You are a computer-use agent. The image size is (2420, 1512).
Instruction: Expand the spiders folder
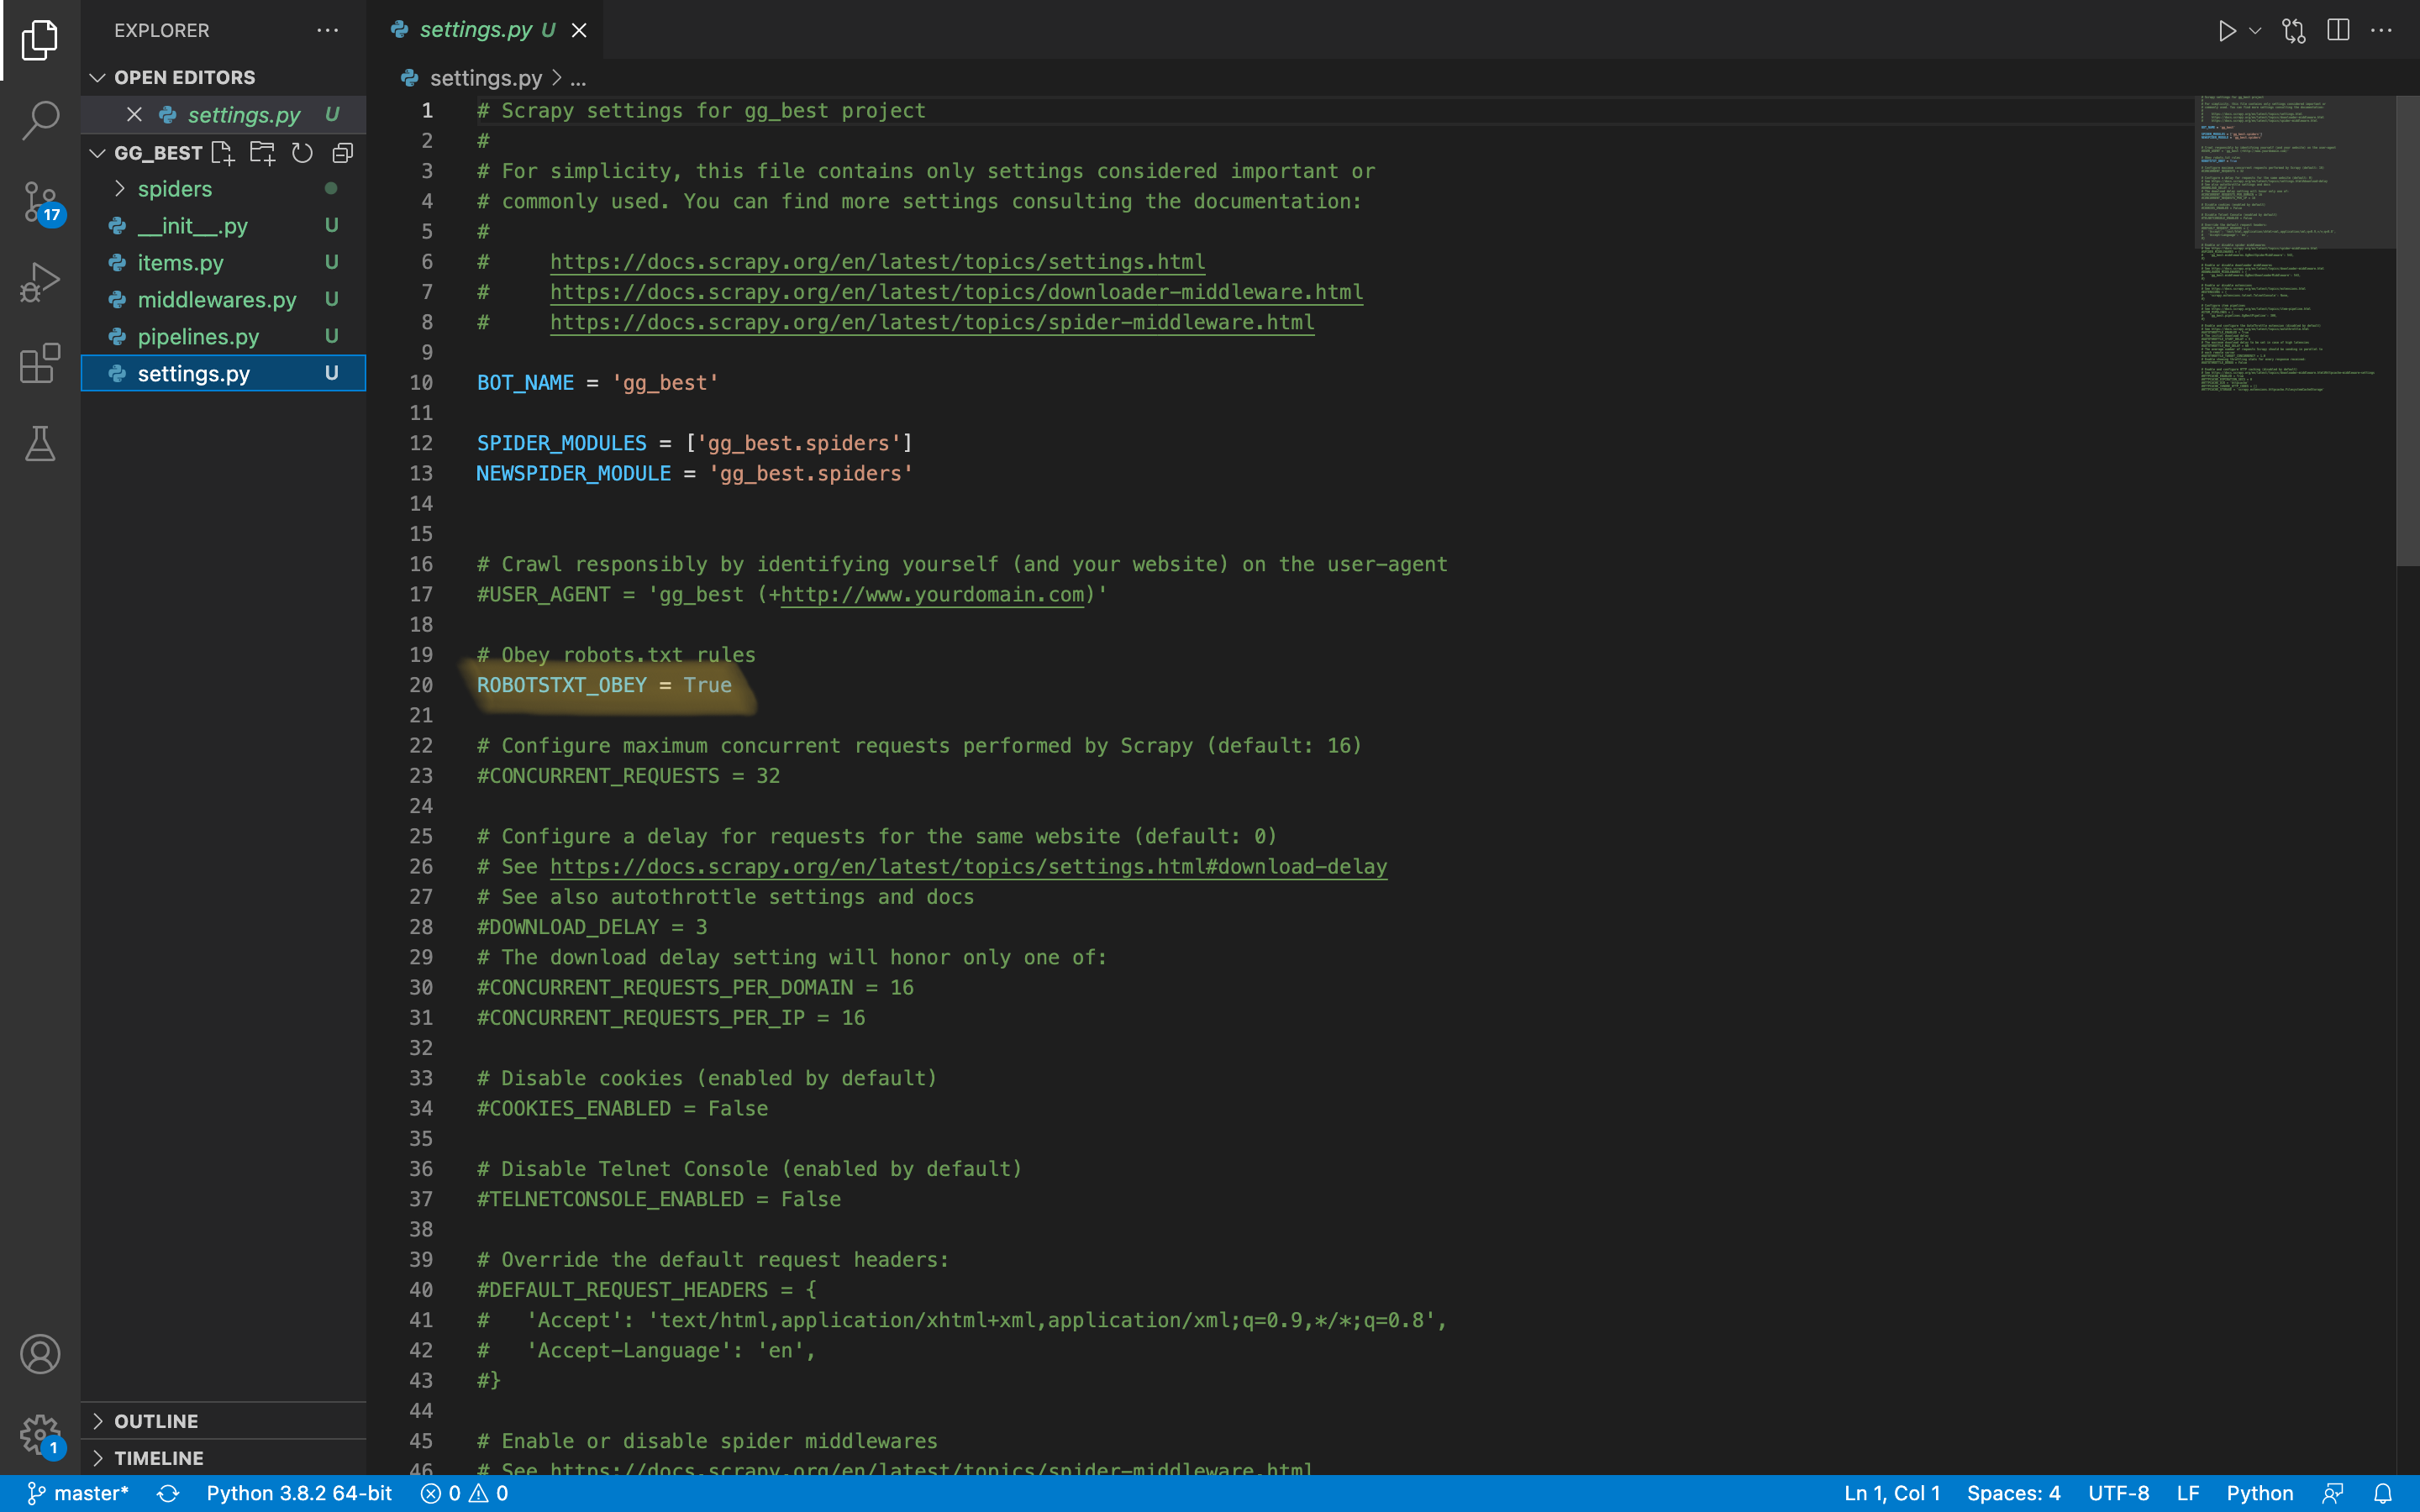pyautogui.click(x=224, y=189)
